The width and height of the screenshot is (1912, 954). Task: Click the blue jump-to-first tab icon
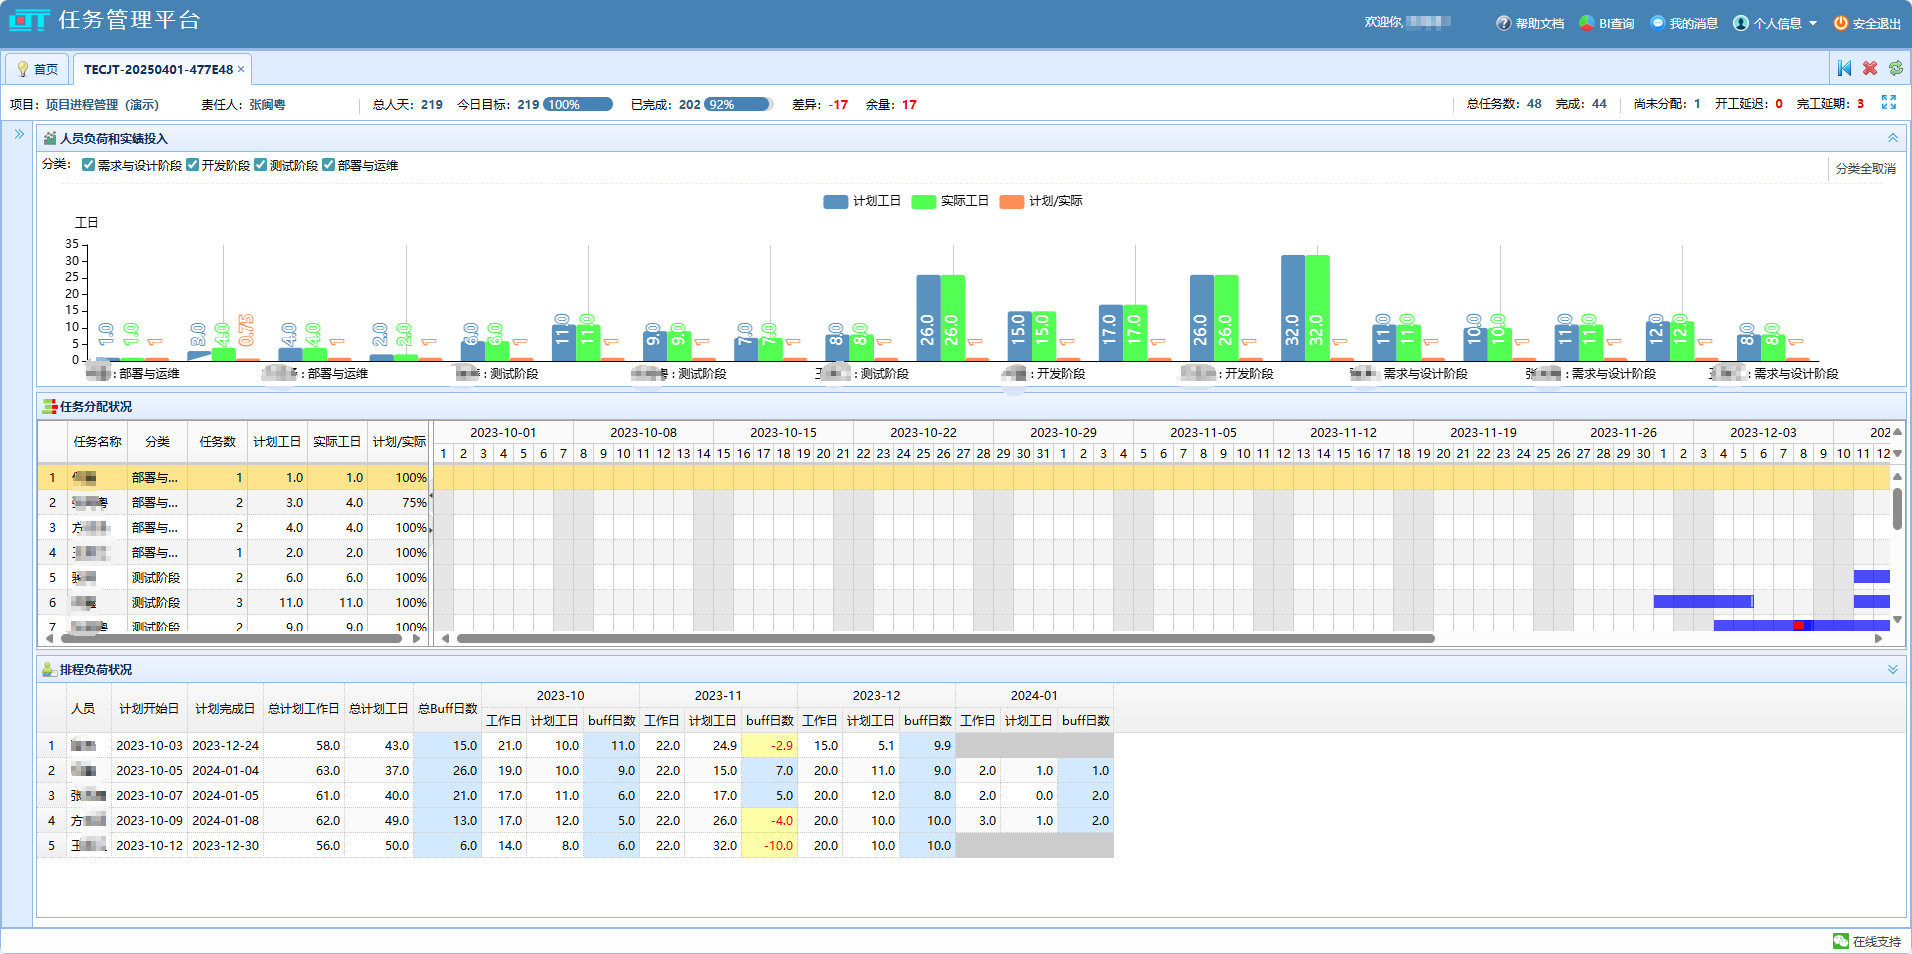[x=1844, y=68]
